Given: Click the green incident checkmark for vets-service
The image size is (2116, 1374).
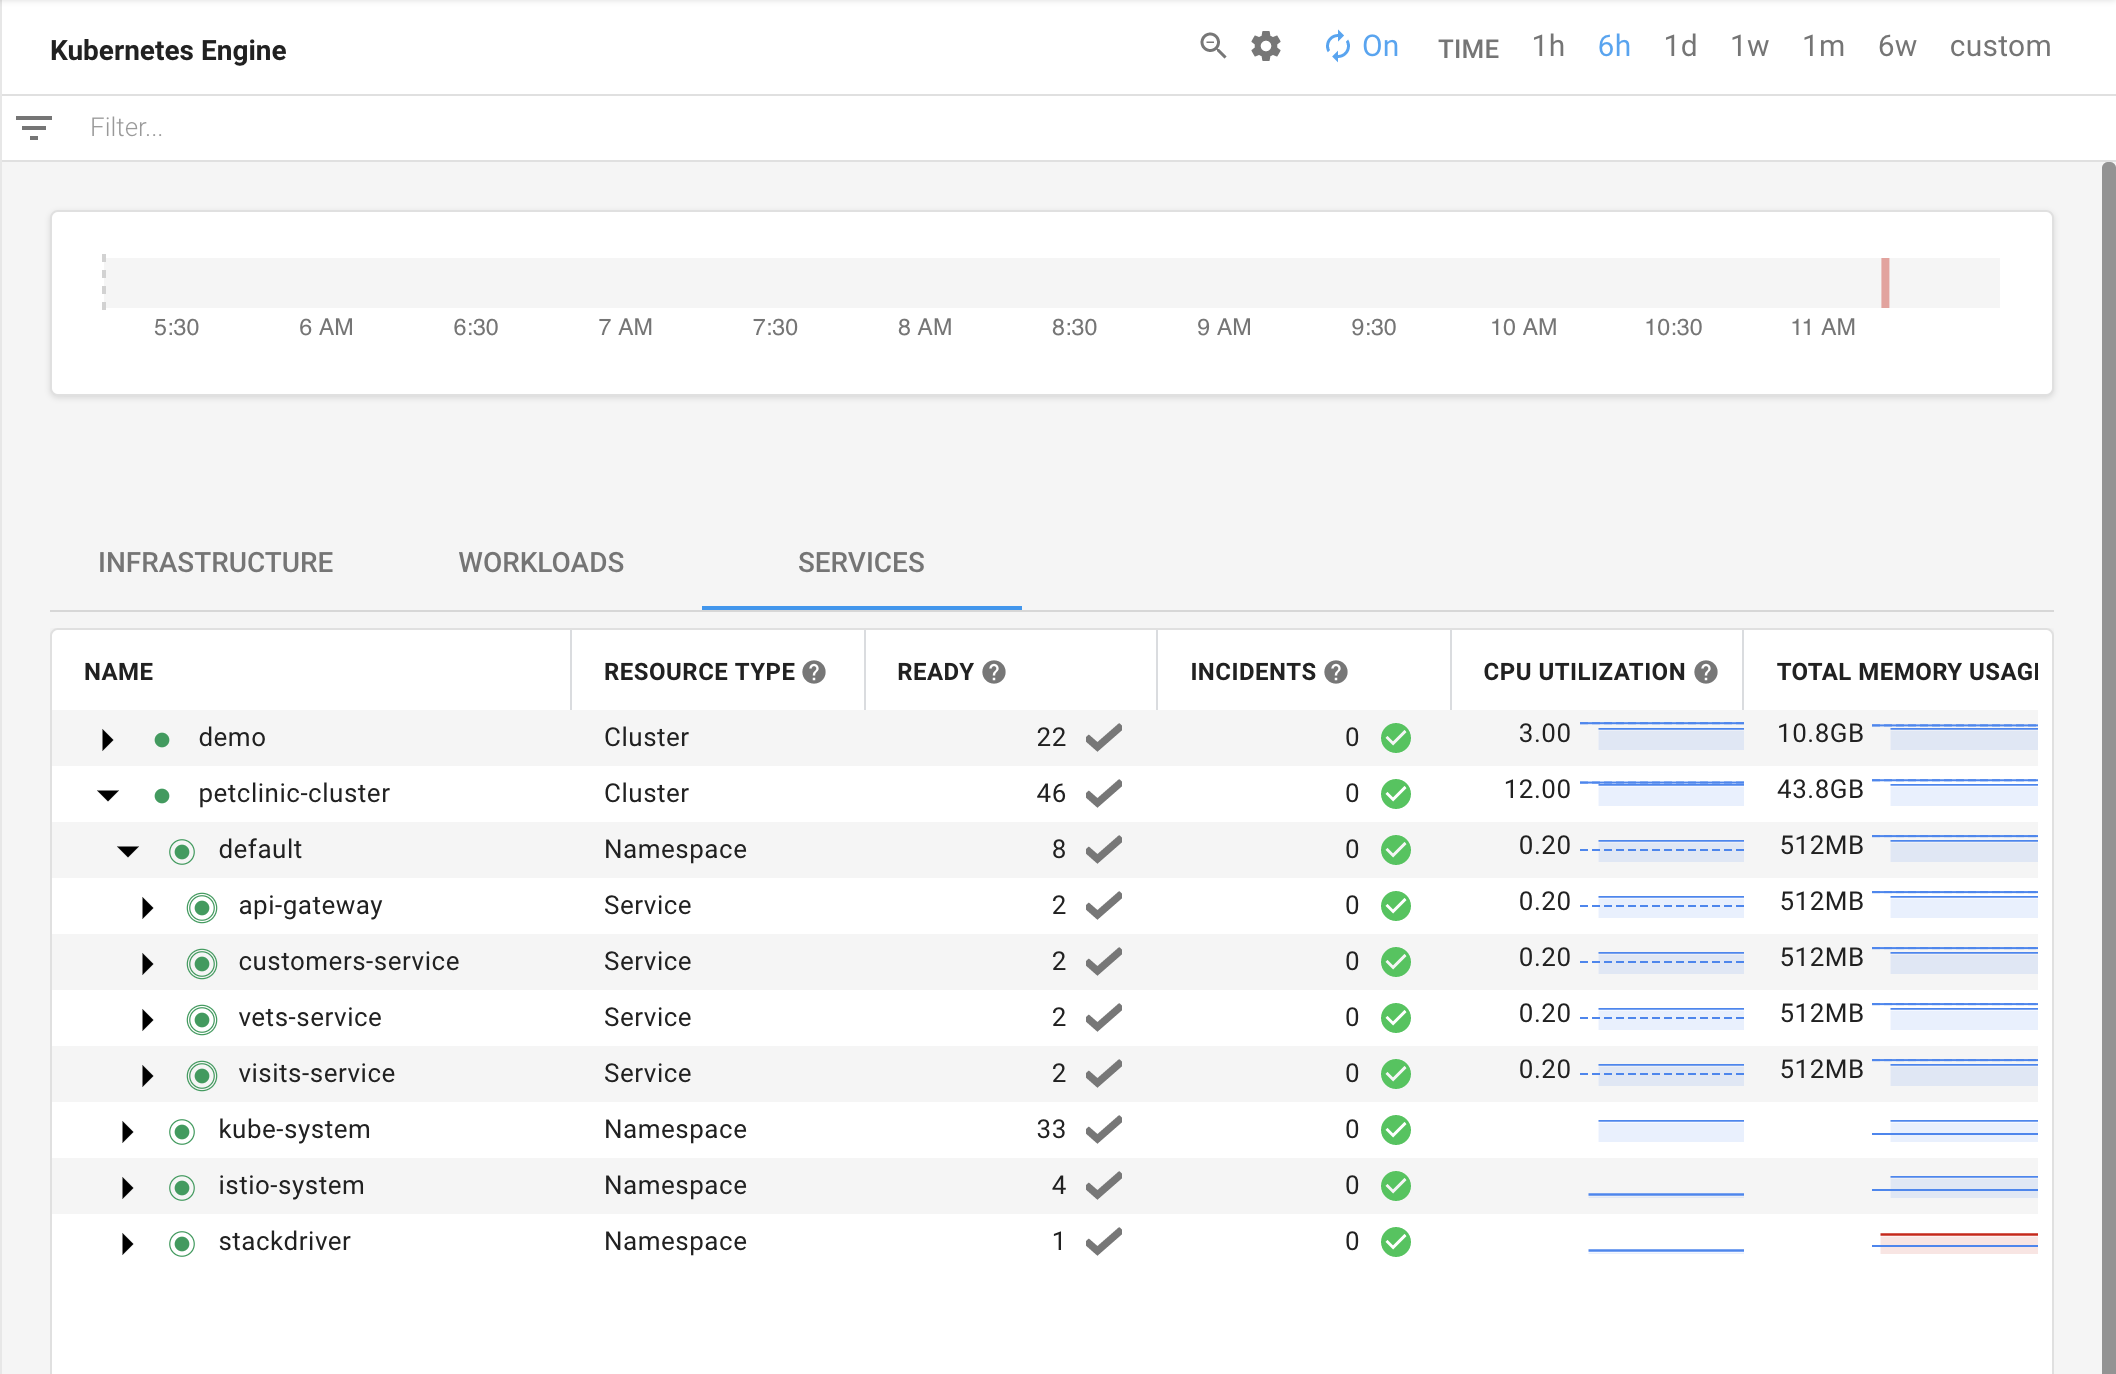Looking at the screenshot, I should pyautogui.click(x=1396, y=1015).
